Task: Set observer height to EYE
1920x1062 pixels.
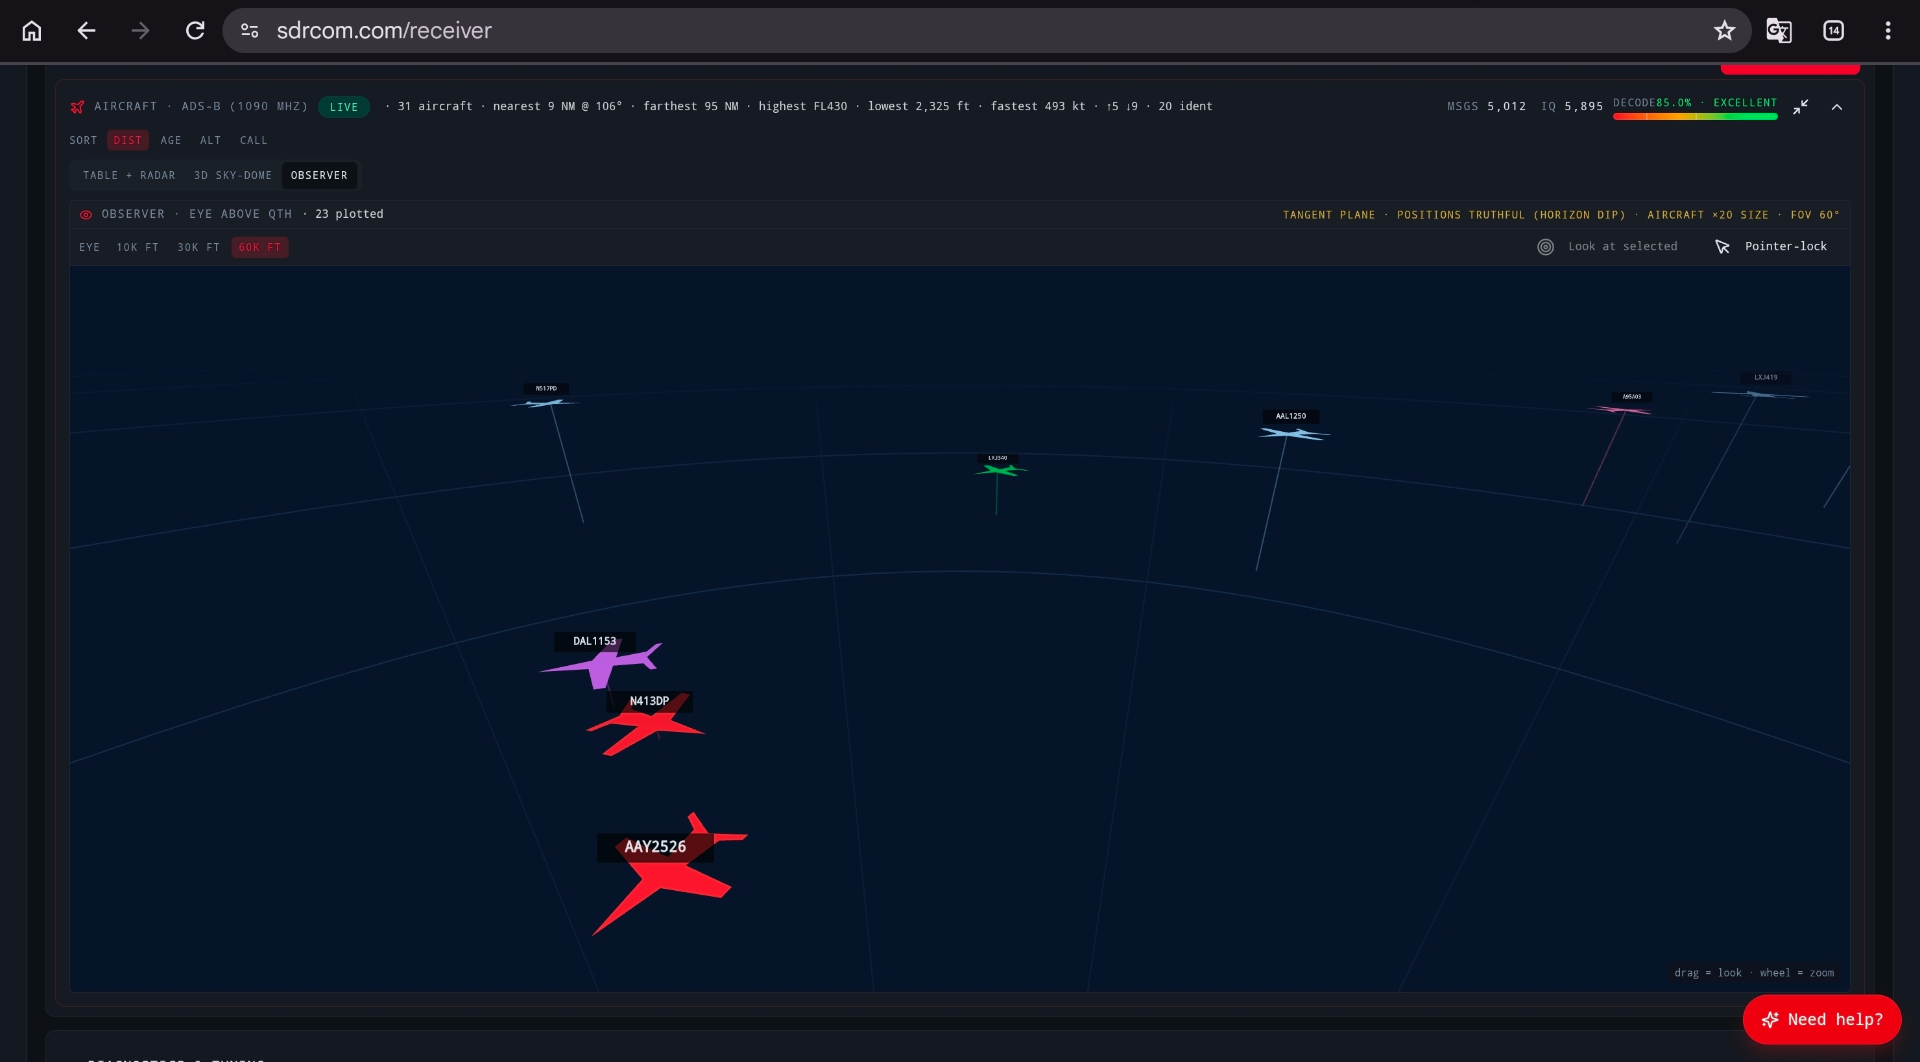Action: coord(90,248)
